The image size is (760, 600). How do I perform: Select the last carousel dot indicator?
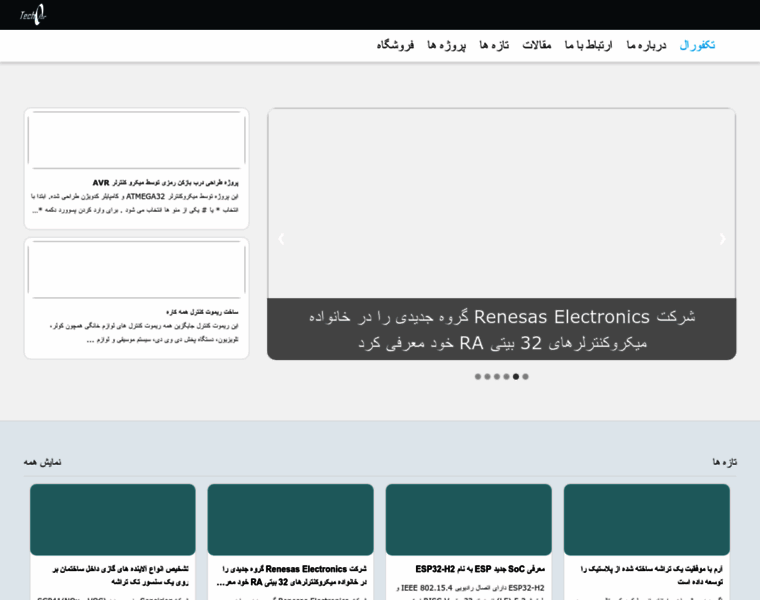525,377
